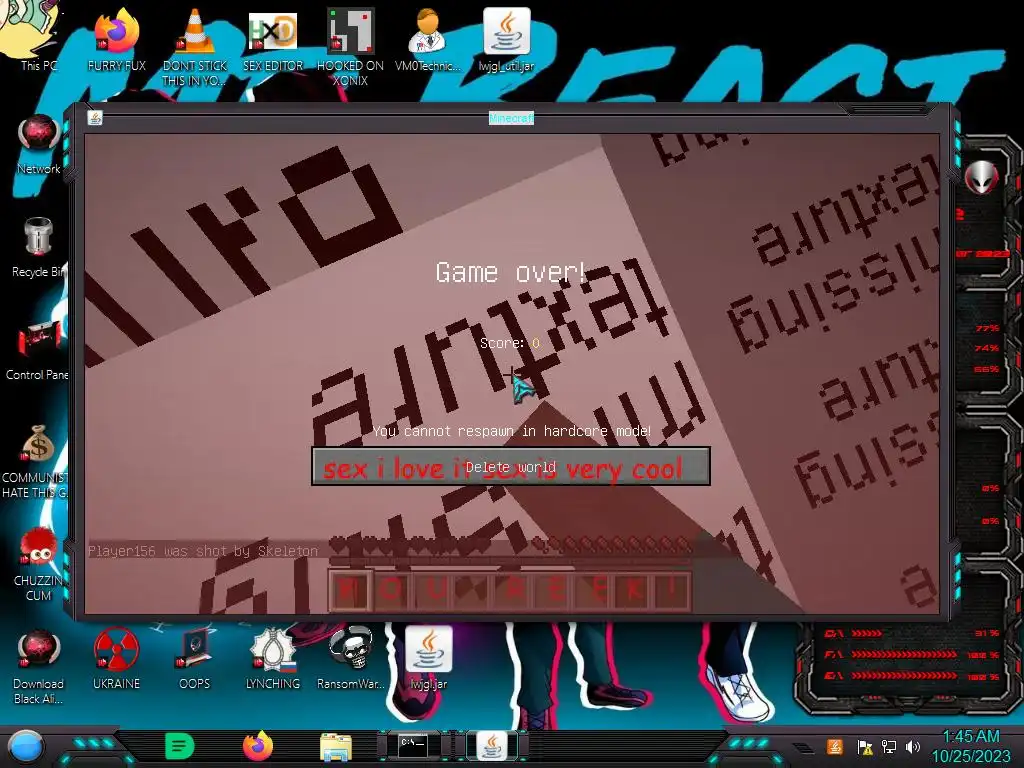Screen dimensions: 1024x768
Task: Select the lwjgl_util.jar file icon
Action: pos(506,39)
